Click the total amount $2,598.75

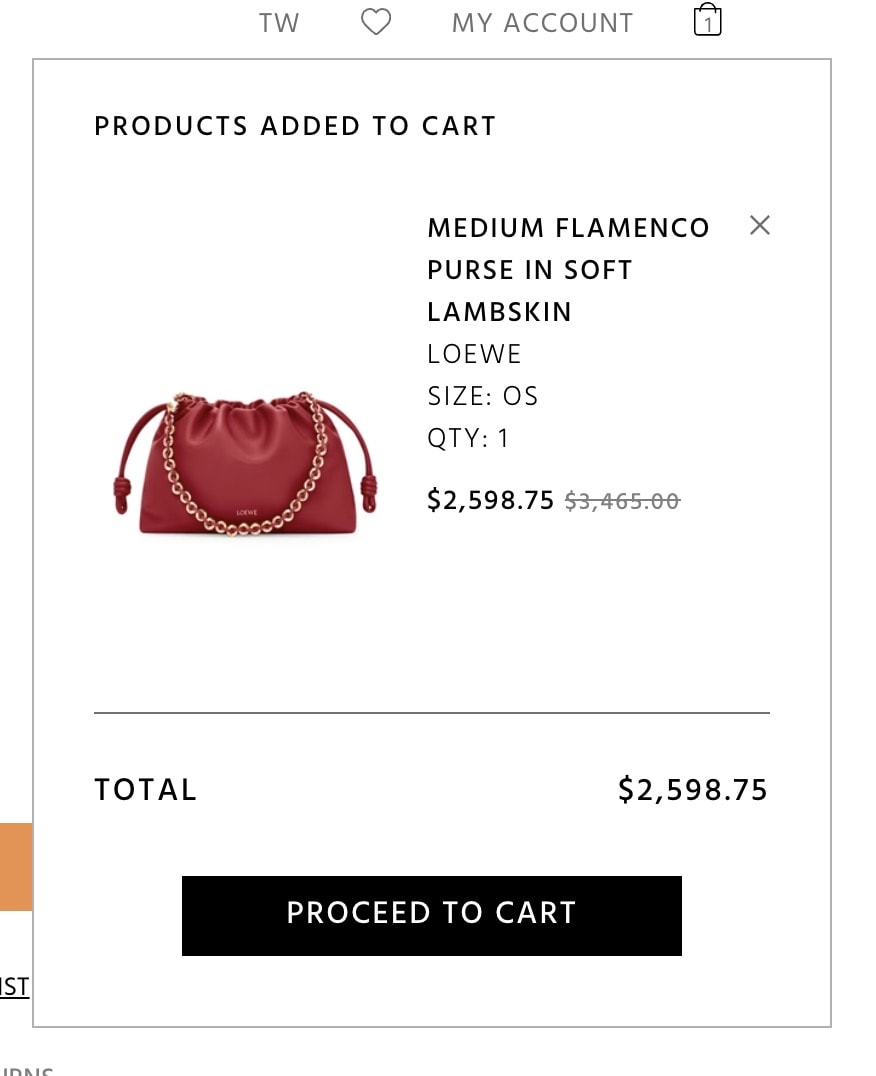[x=692, y=789]
